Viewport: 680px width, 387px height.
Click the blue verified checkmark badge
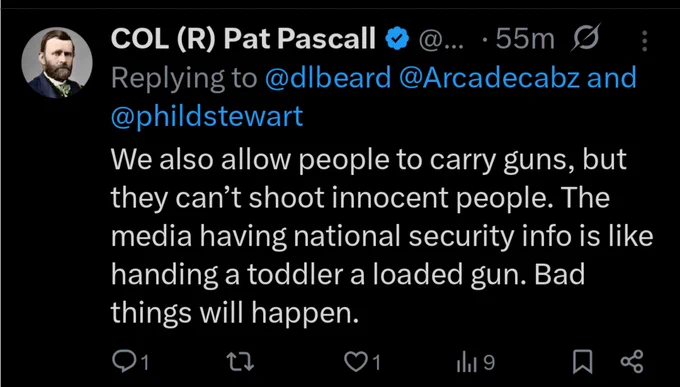click(397, 40)
